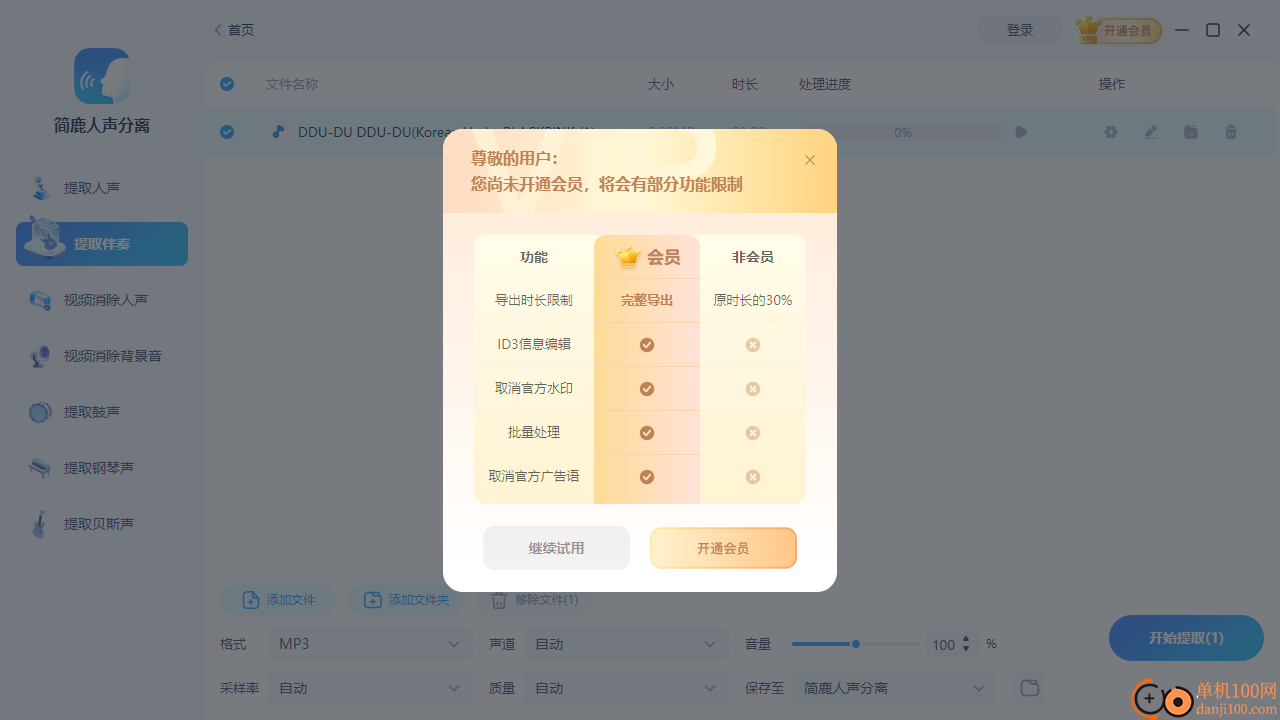Open 提取贝斯声 sidebar item
This screenshot has width=1280, height=720.
pyautogui.click(x=102, y=524)
